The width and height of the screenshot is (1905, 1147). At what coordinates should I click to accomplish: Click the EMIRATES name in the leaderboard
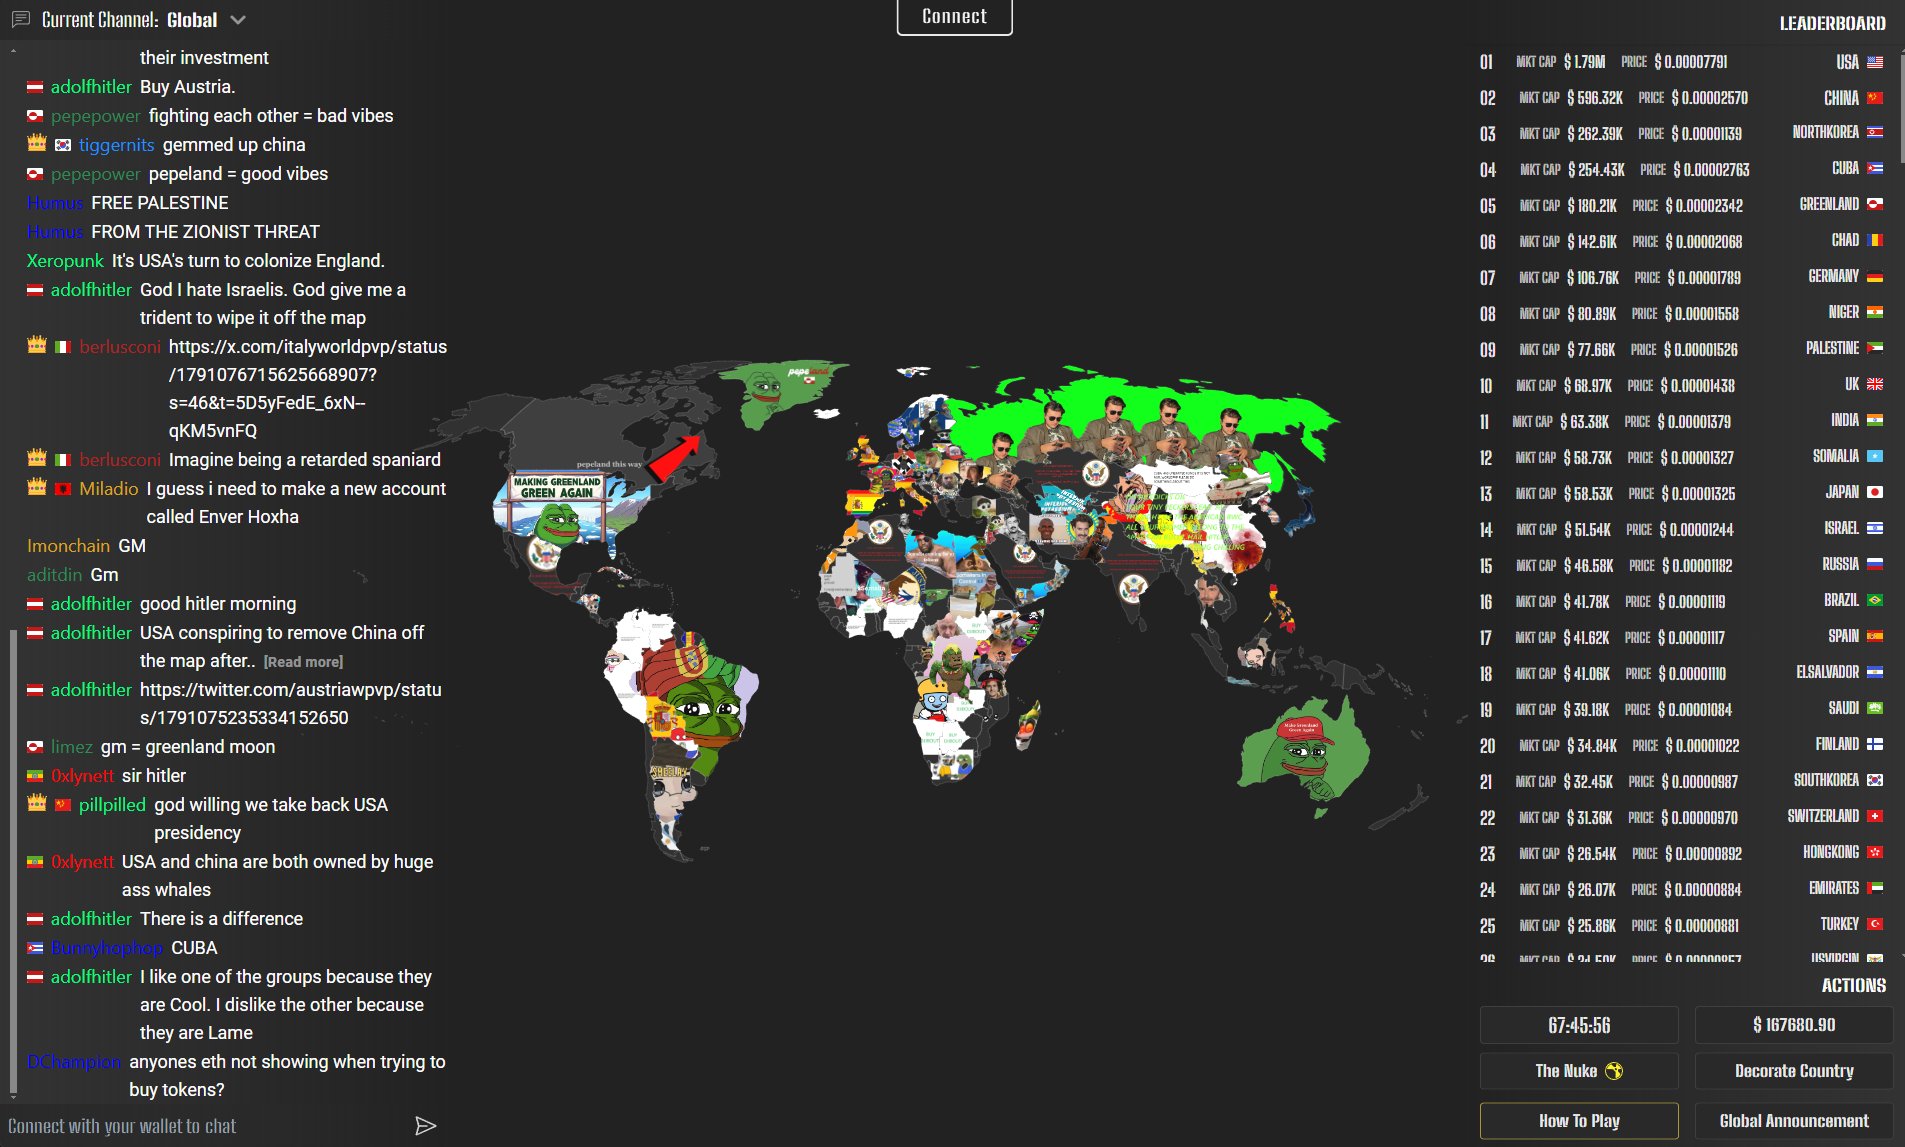click(1834, 888)
